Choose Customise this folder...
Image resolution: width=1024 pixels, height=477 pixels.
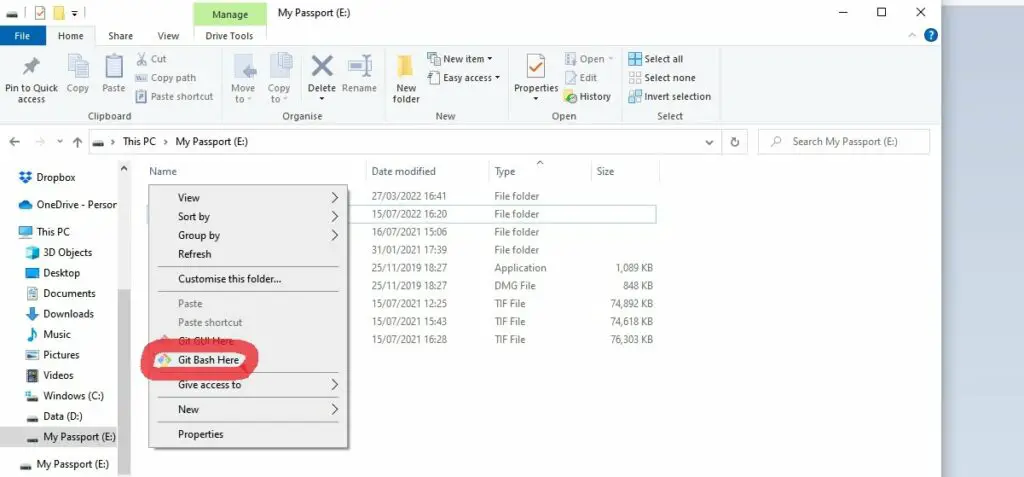click(x=248, y=279)
